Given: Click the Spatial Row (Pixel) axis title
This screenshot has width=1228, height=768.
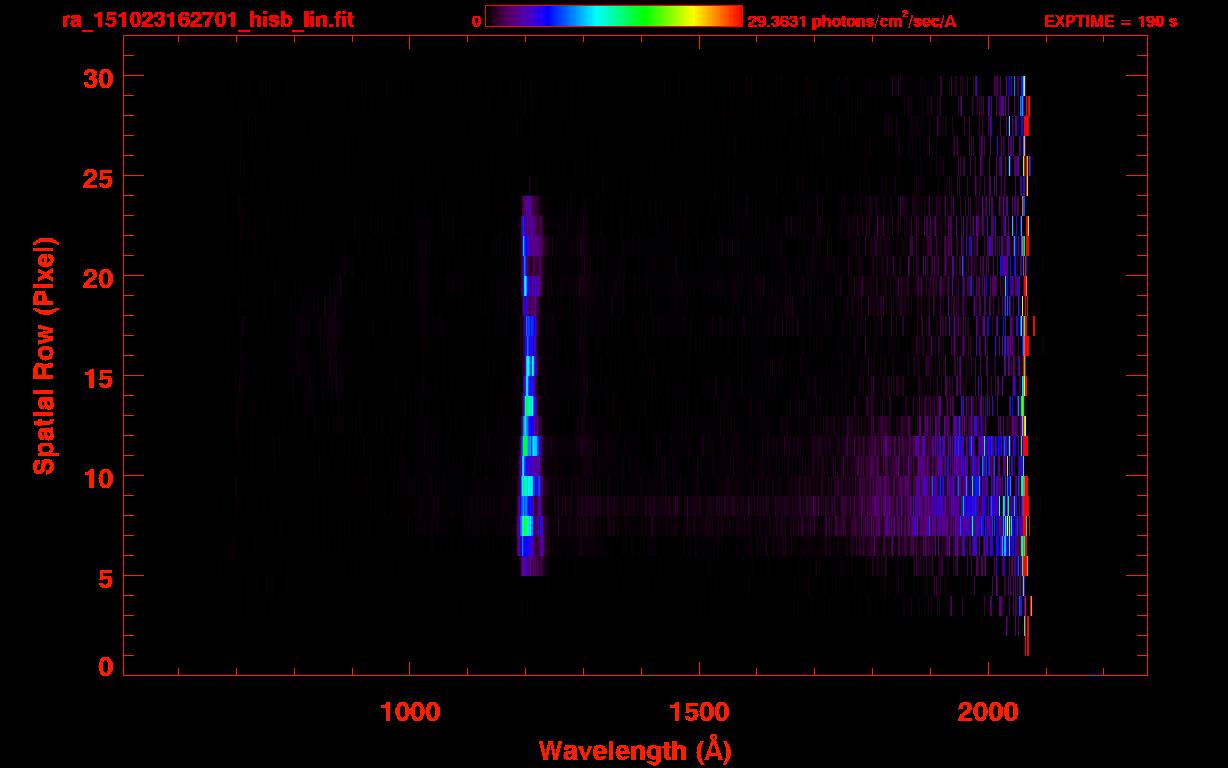Looking at the screenshot, I should (44, 355).
